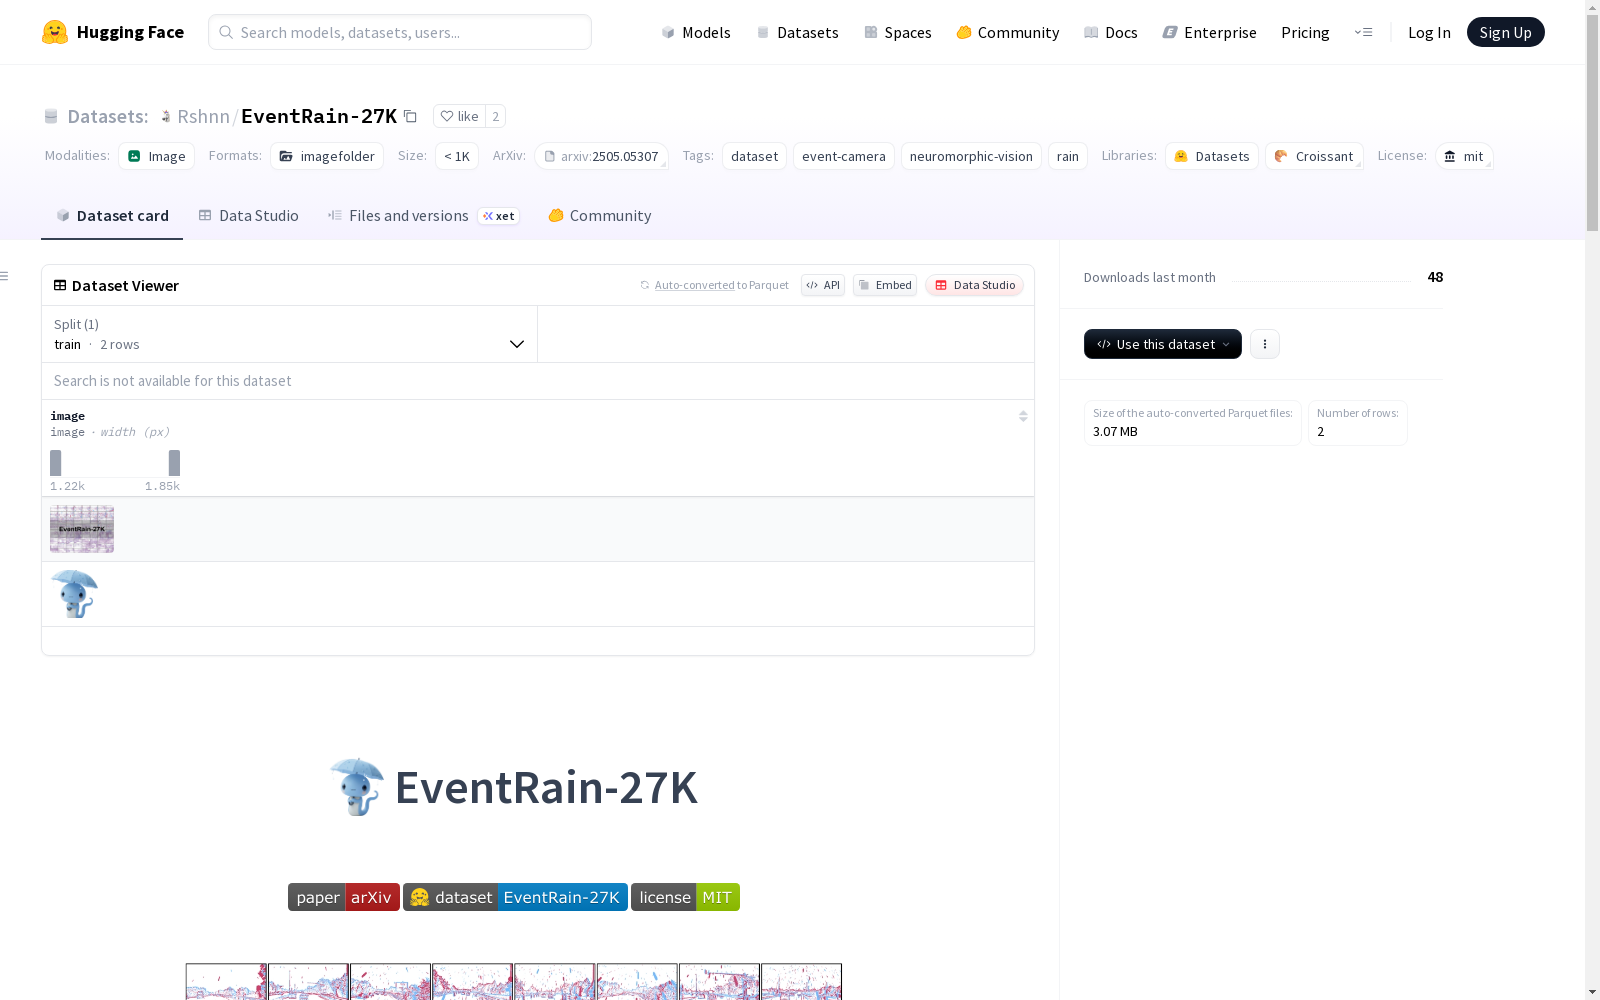
Task: Open the dataset Community tab
Action: (x=600, y=216)
